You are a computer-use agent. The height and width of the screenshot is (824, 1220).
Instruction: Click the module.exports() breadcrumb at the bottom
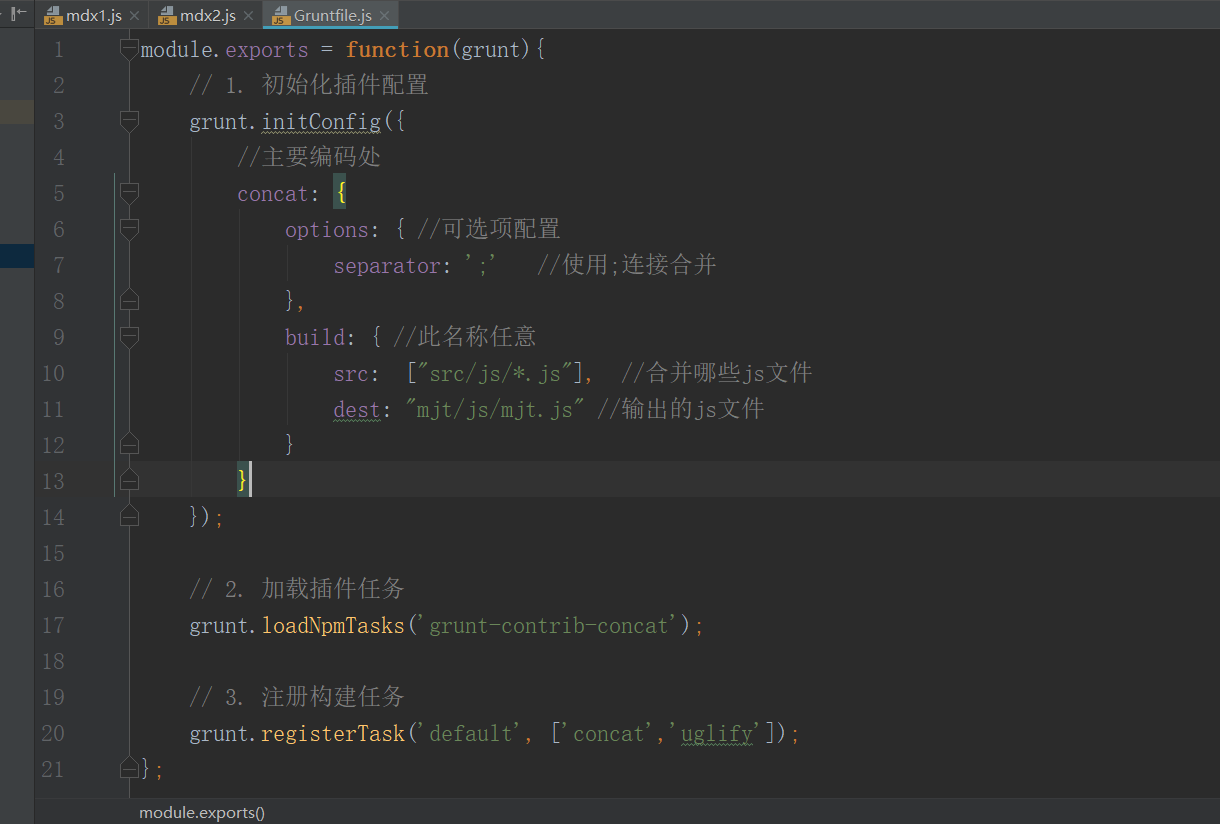[x=202, y=813]
